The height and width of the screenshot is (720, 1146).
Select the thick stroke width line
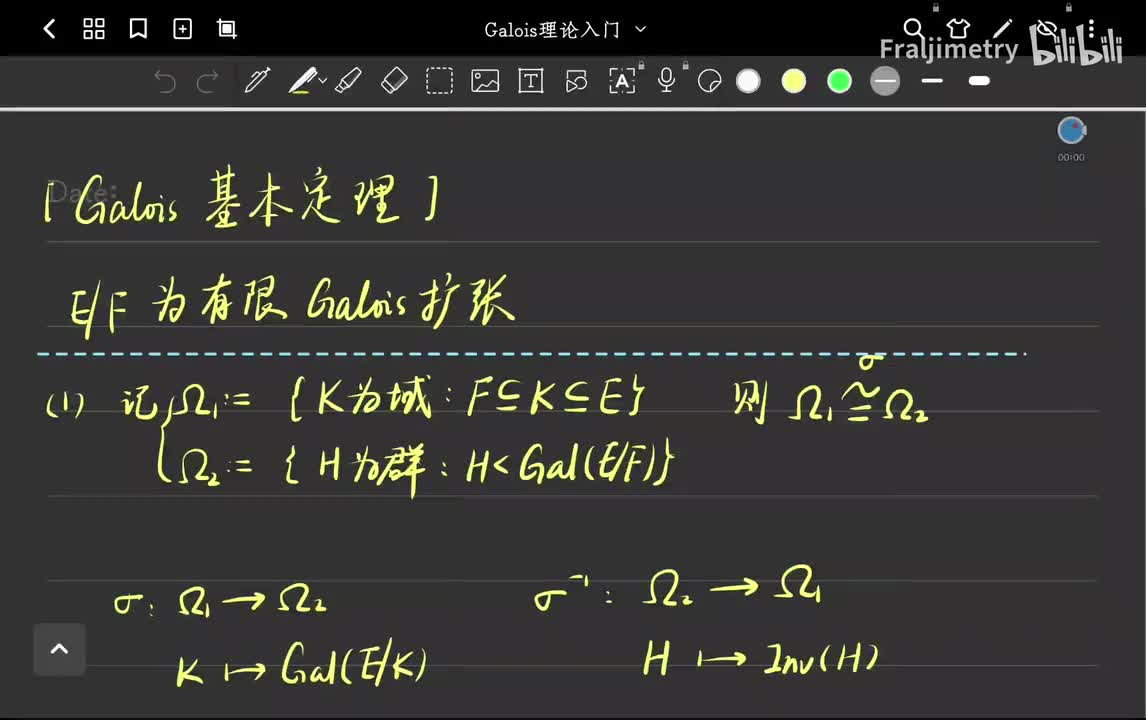[x=979, y=80]
